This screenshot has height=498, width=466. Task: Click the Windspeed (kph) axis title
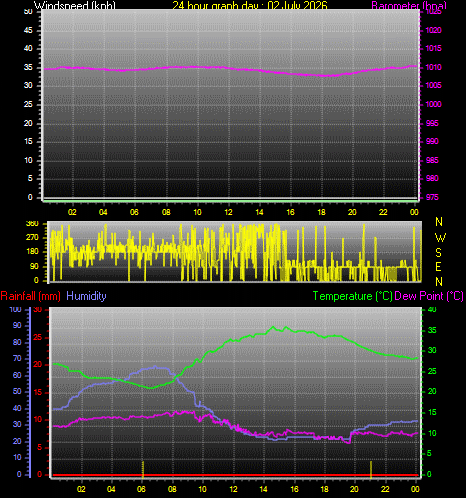[75, 6]
